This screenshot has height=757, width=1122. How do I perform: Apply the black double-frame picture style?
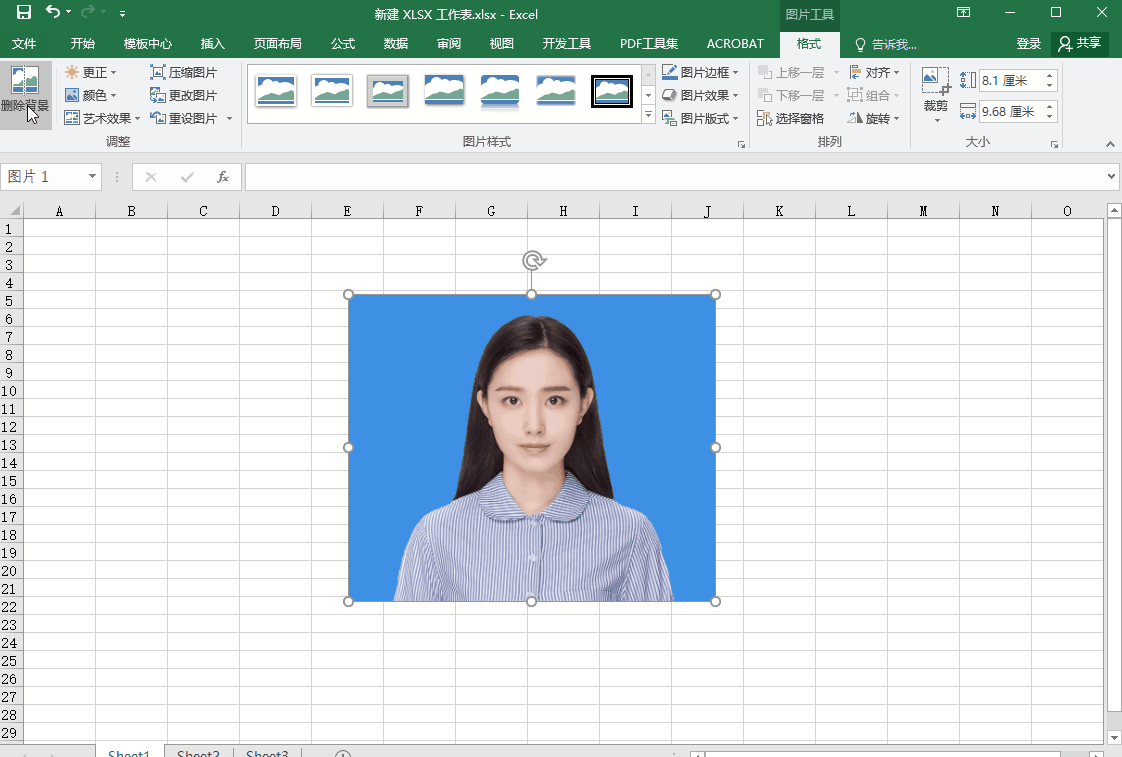click(611, 91)
